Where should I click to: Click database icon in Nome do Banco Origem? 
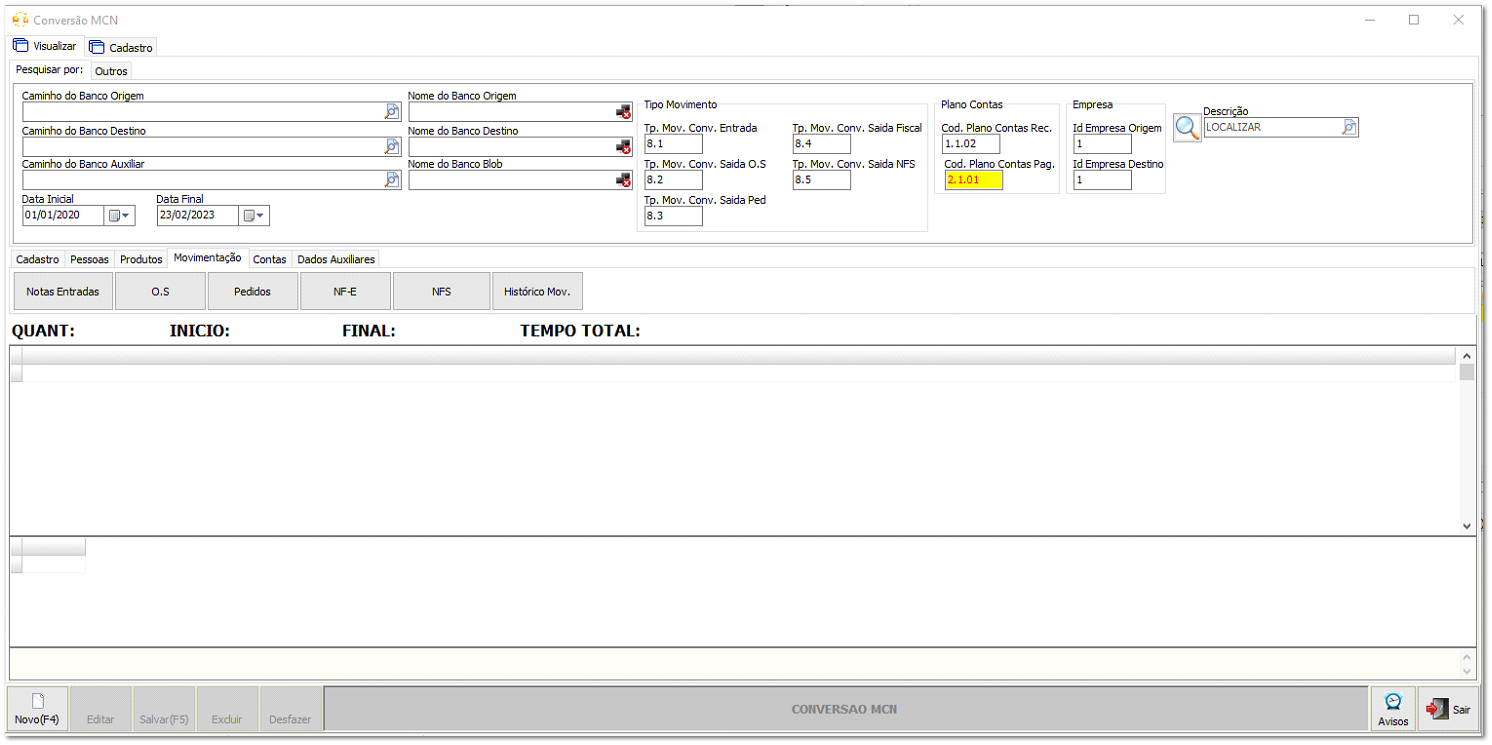coord(623,113)
